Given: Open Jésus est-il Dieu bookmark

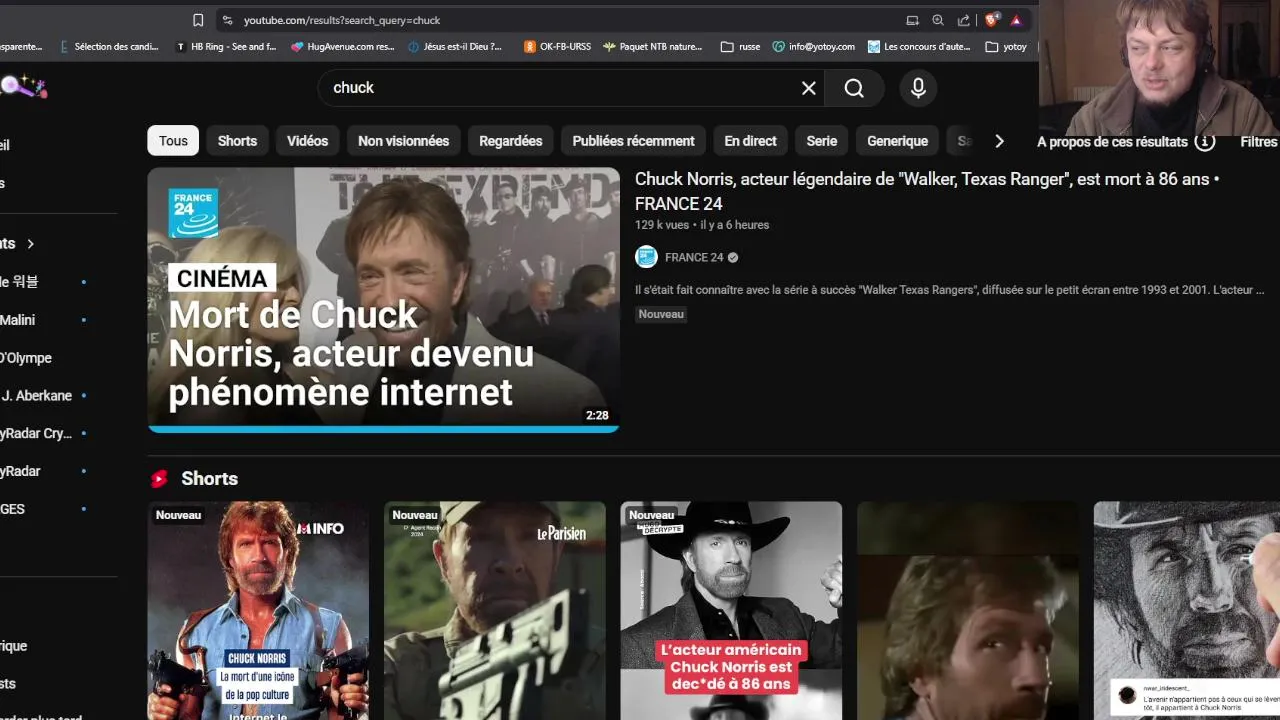Looking at the screenshot, I should [x=455, y=46].
